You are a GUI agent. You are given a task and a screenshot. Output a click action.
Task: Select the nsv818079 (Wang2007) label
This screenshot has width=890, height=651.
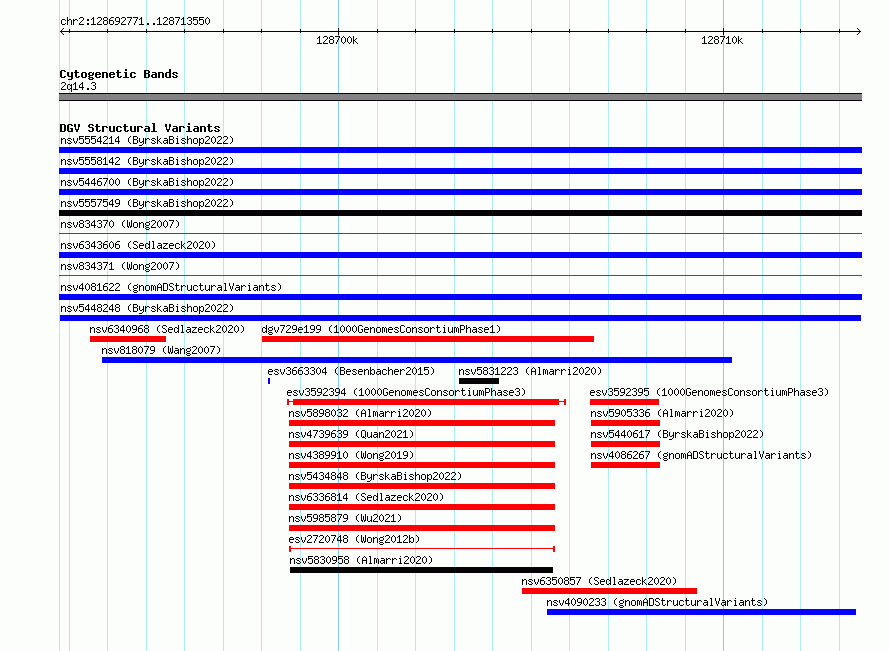coord(161,350)
